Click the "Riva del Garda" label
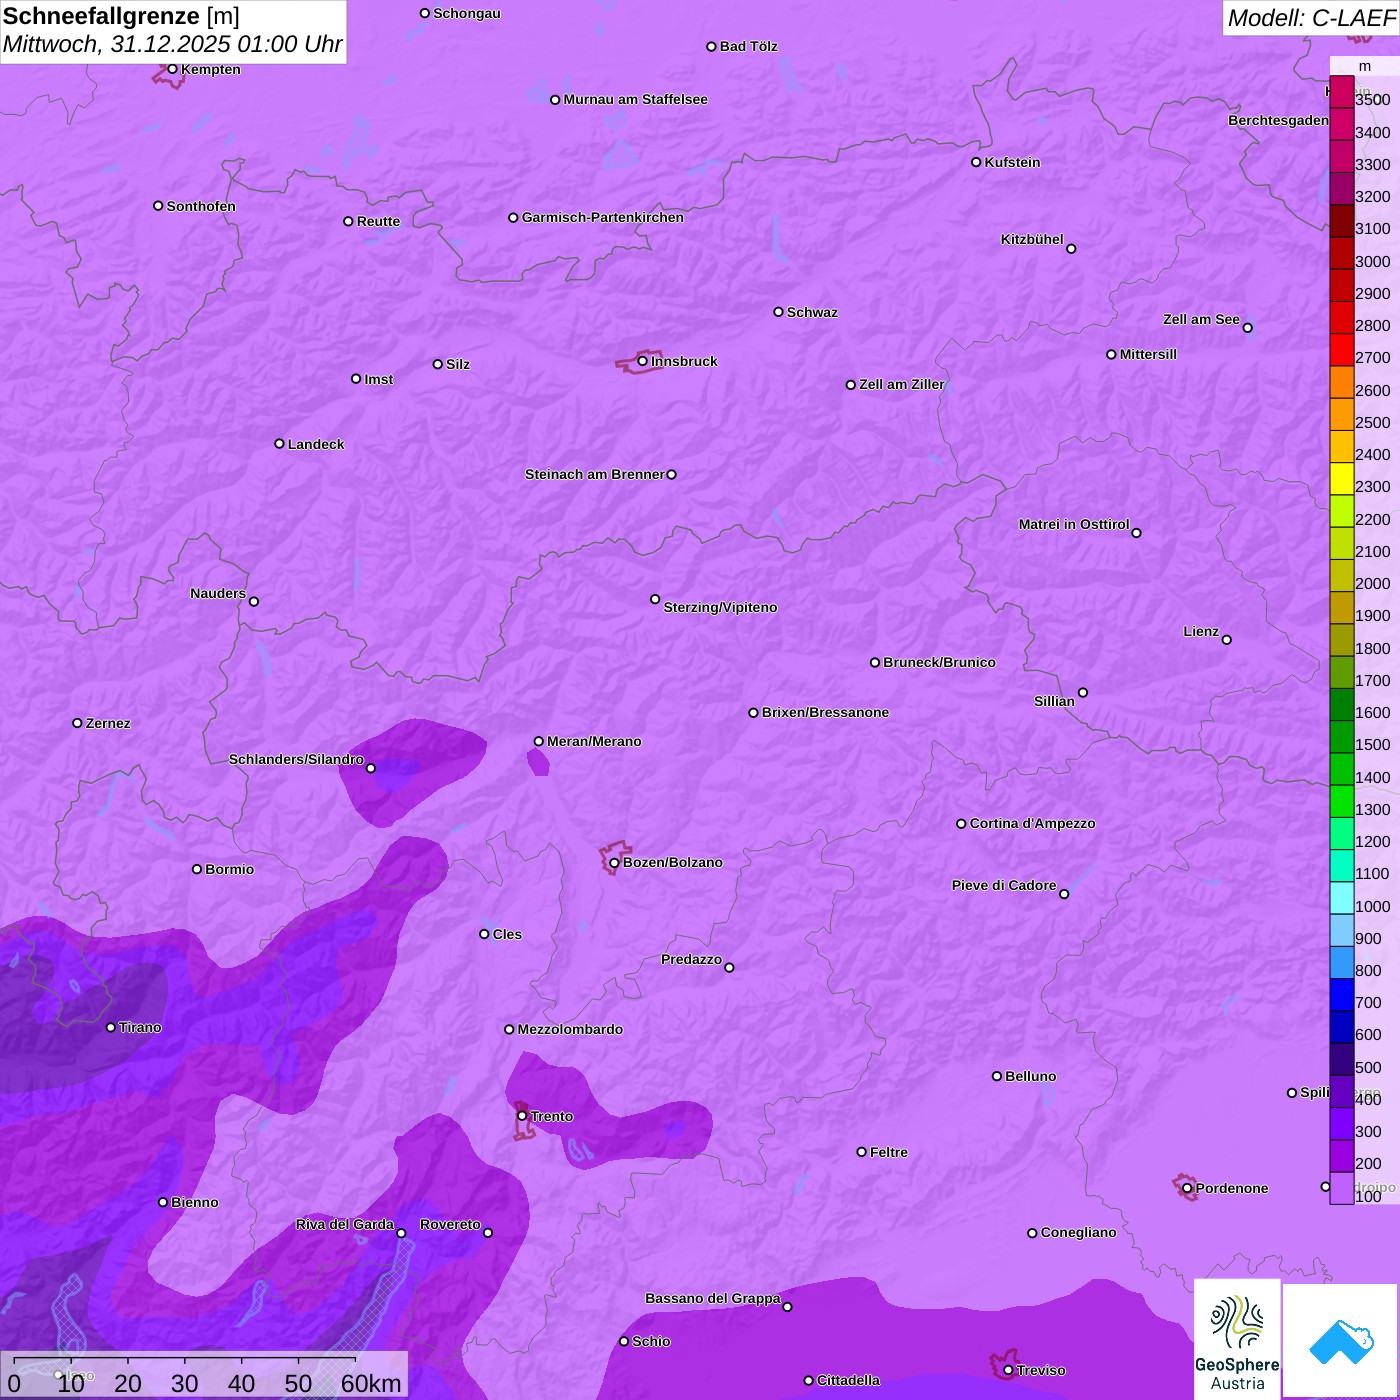This screenshot has width=1400, height=1400. pyautogui.click(x=345, y=1224)
